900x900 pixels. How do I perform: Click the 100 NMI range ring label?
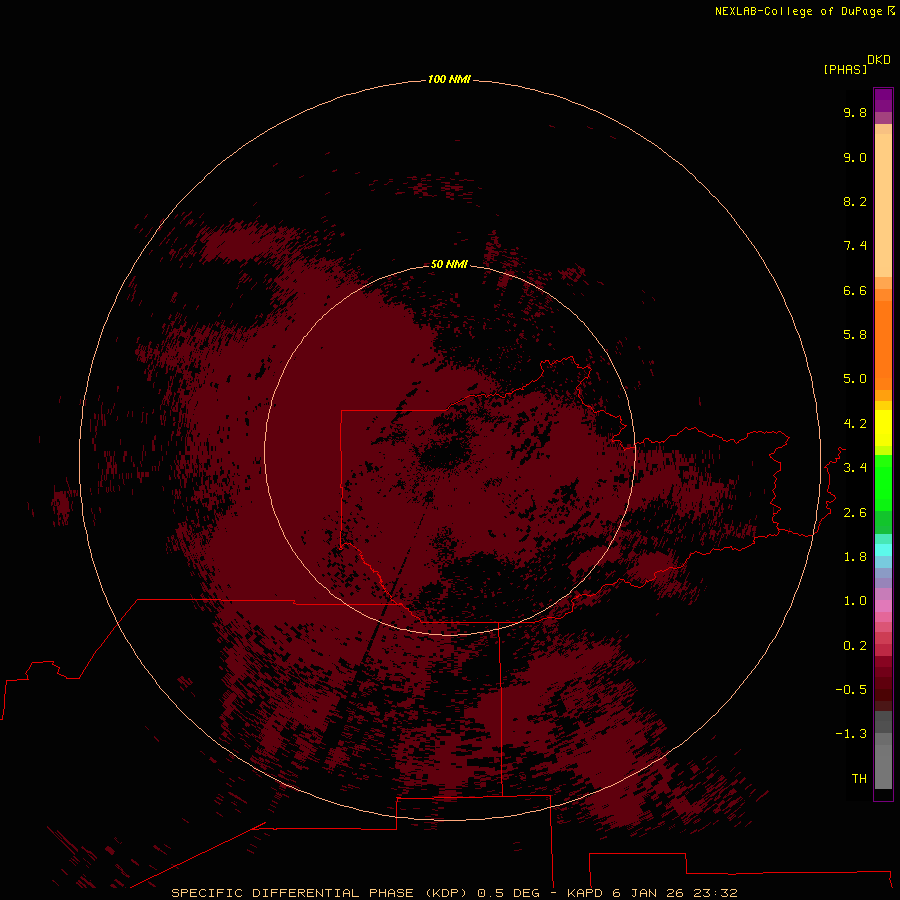tap(449, 79)
